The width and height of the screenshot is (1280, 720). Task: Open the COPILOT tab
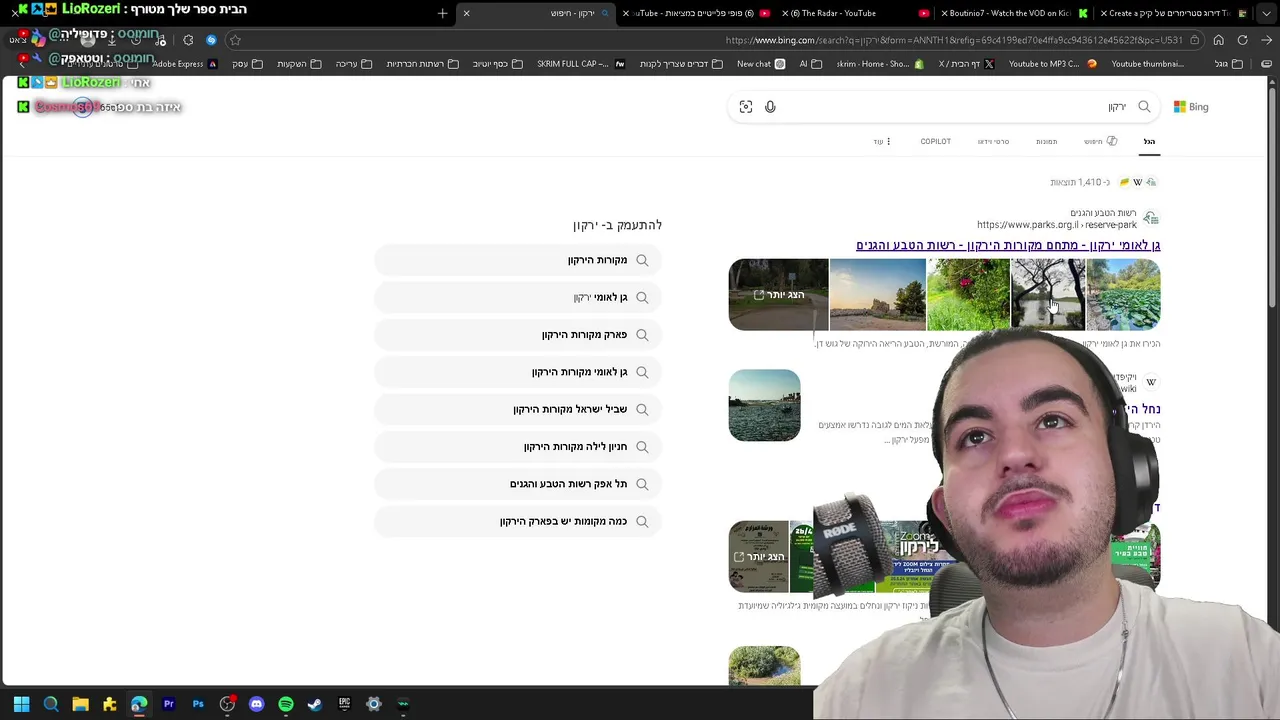[x=936, y=141]
